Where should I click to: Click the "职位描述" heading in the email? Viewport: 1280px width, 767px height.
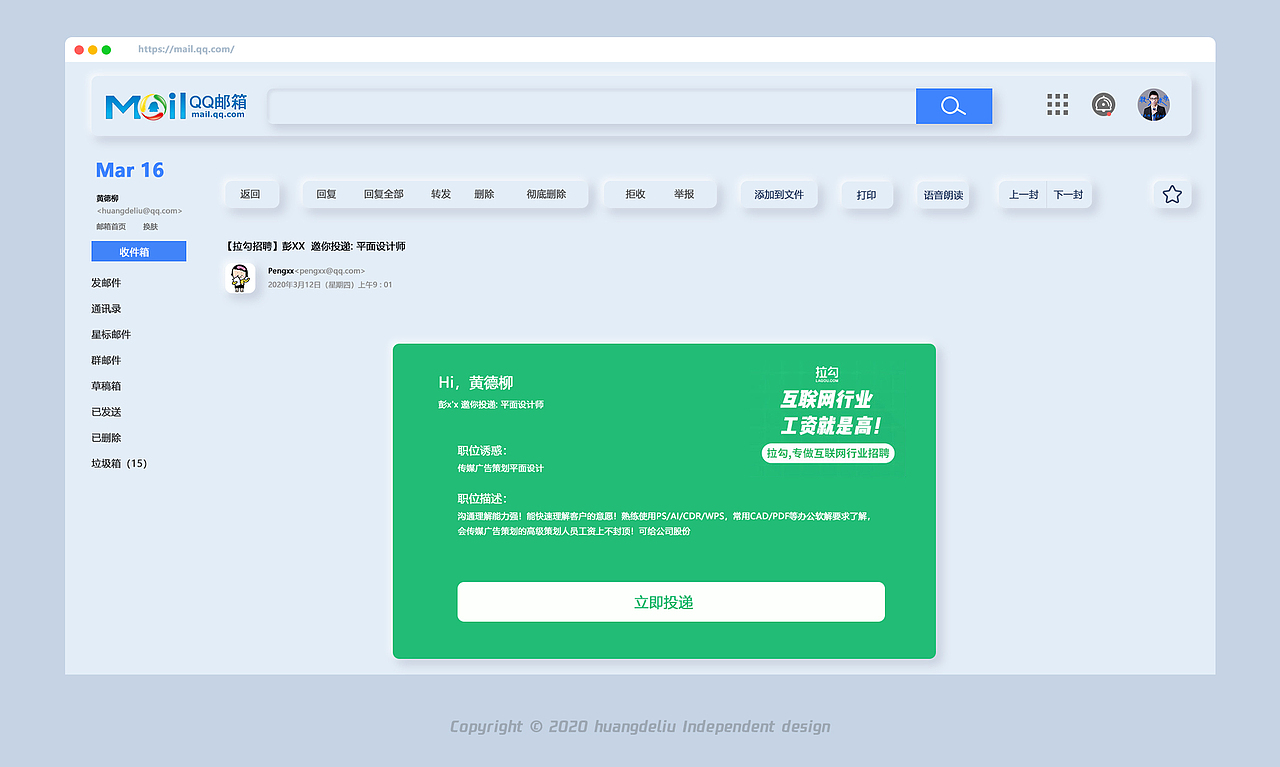(482, 499)
